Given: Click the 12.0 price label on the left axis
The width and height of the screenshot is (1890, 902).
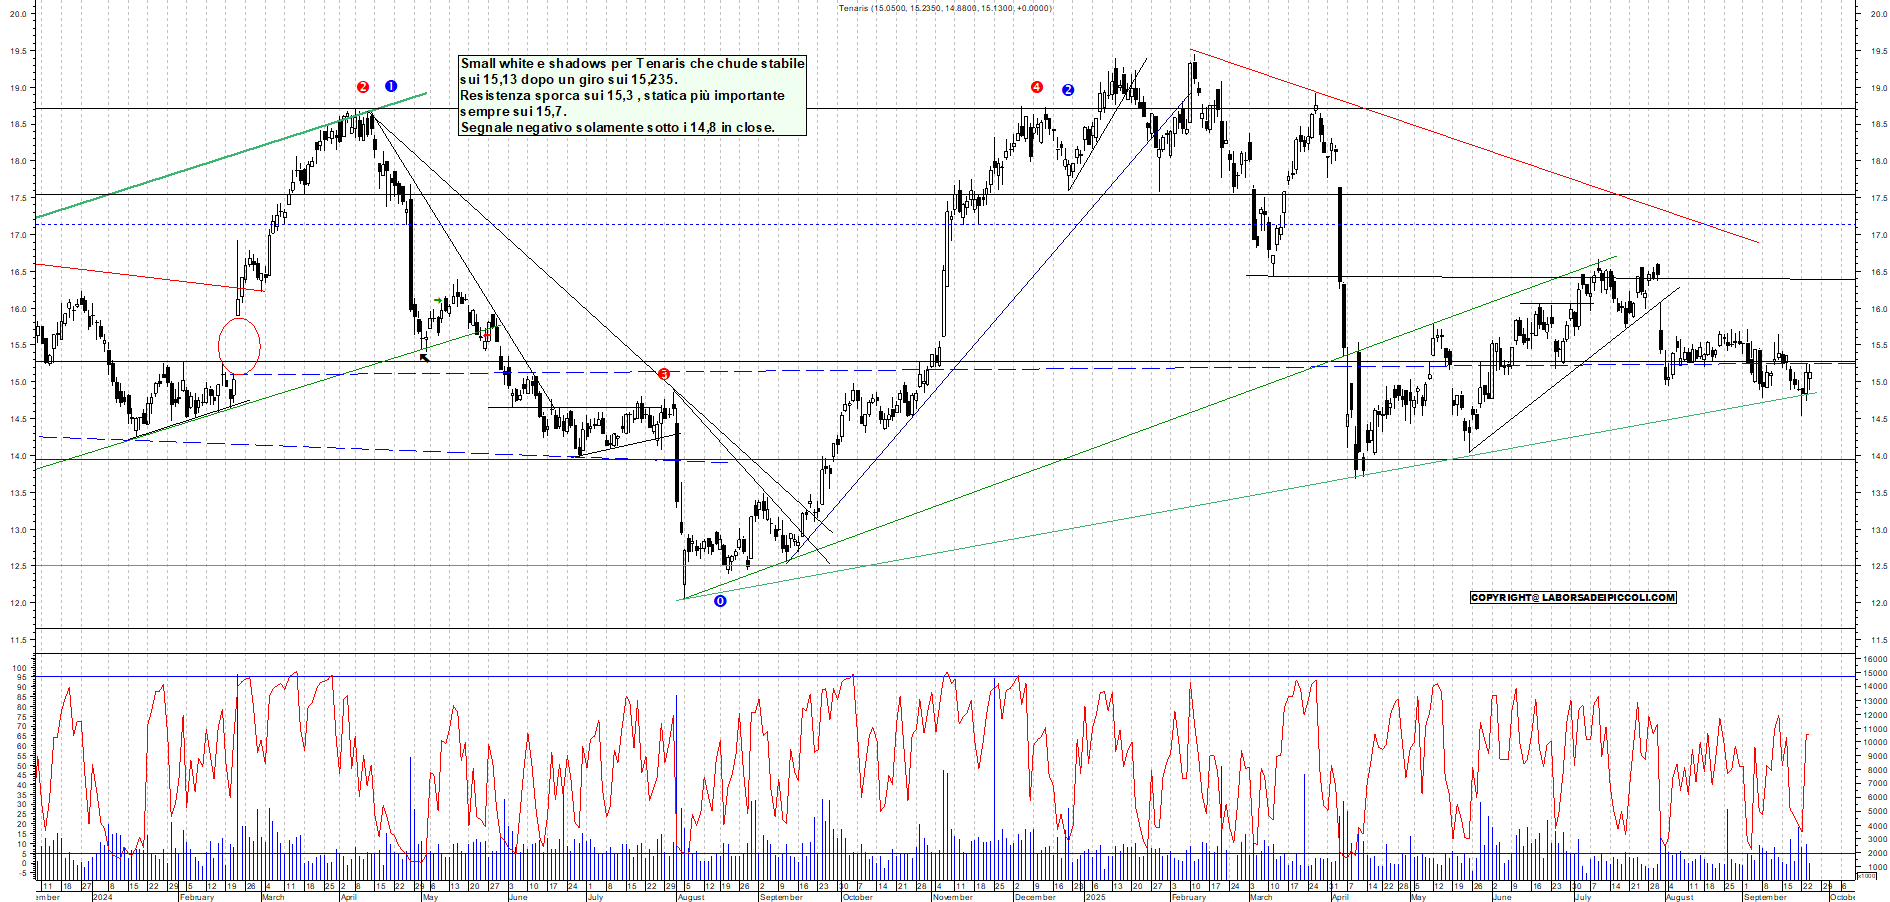Looking at the screenshot, I should click(x=18, y=604).
